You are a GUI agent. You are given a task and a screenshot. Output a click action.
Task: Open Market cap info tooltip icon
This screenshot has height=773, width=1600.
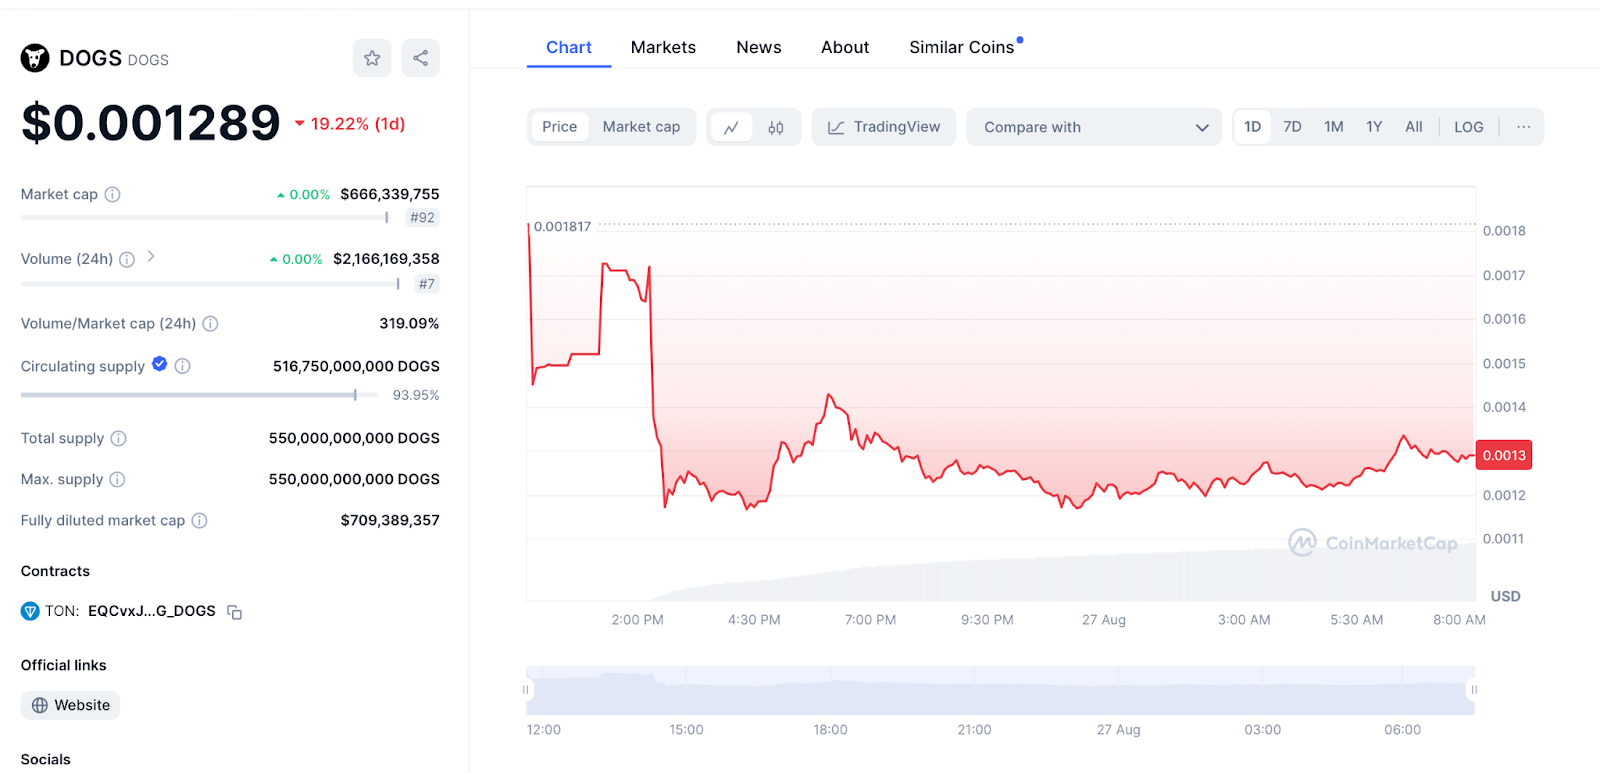[113, 194]
